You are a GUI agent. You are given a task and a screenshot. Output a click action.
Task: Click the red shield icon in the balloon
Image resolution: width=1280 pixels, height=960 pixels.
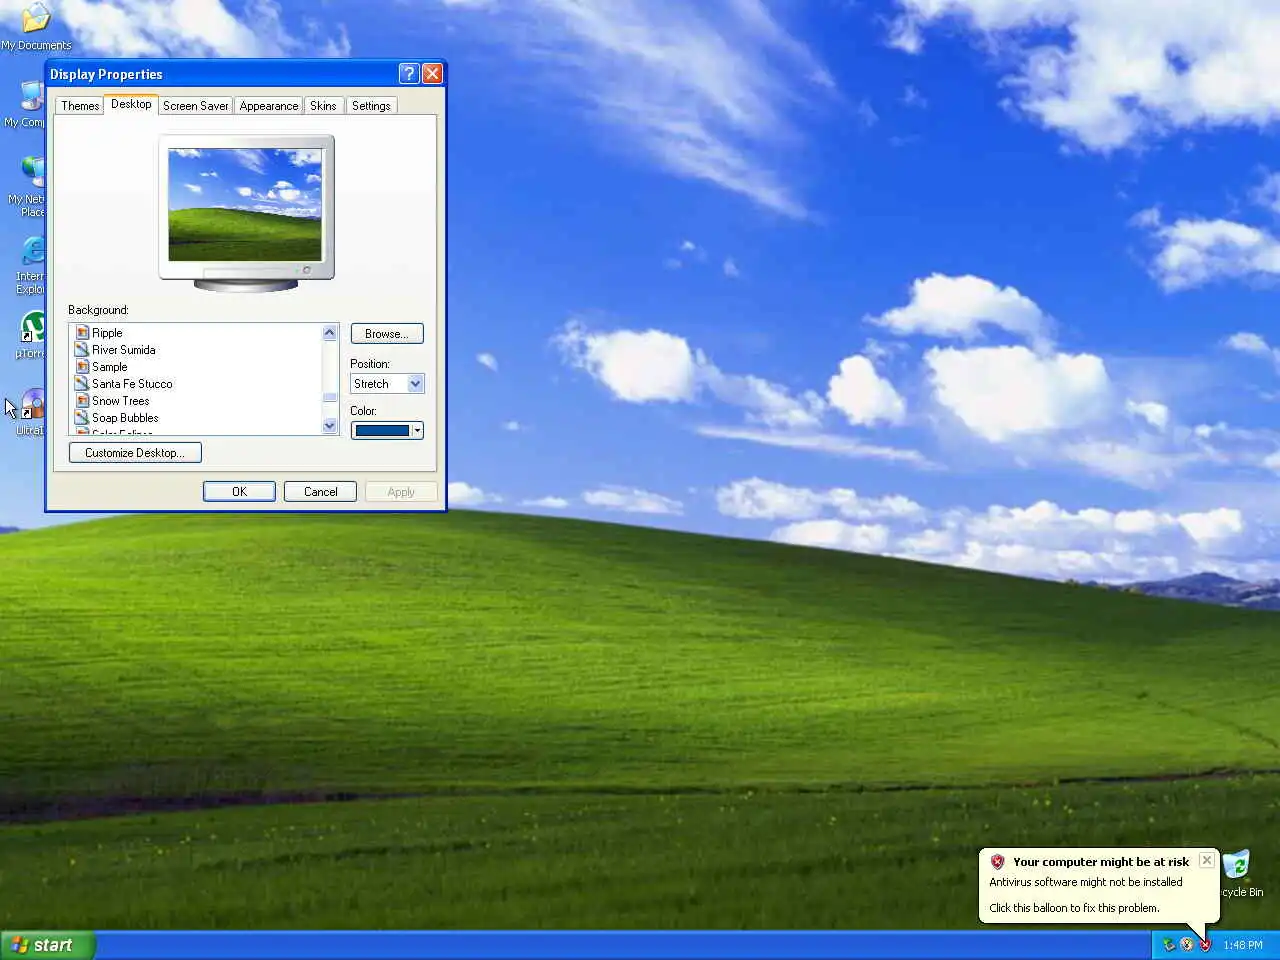tap(997, 862)
